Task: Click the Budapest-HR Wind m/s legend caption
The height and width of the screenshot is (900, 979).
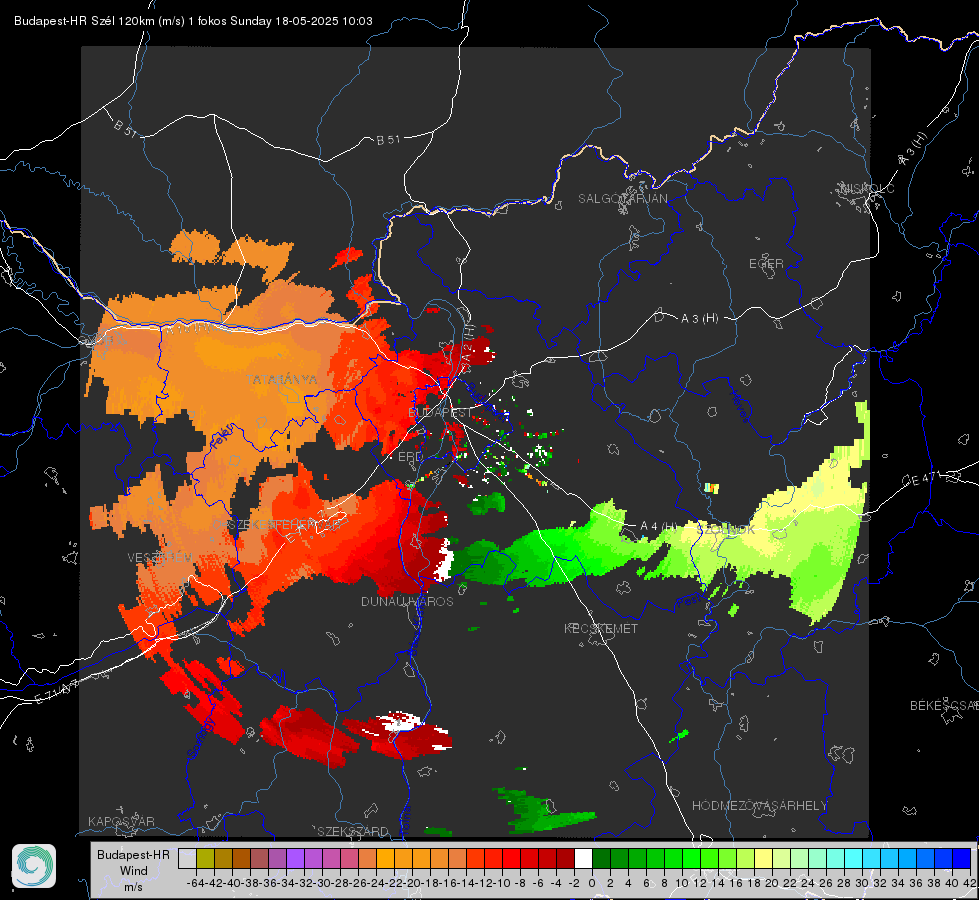Action: pyautogui.click(x=133, y=871)
